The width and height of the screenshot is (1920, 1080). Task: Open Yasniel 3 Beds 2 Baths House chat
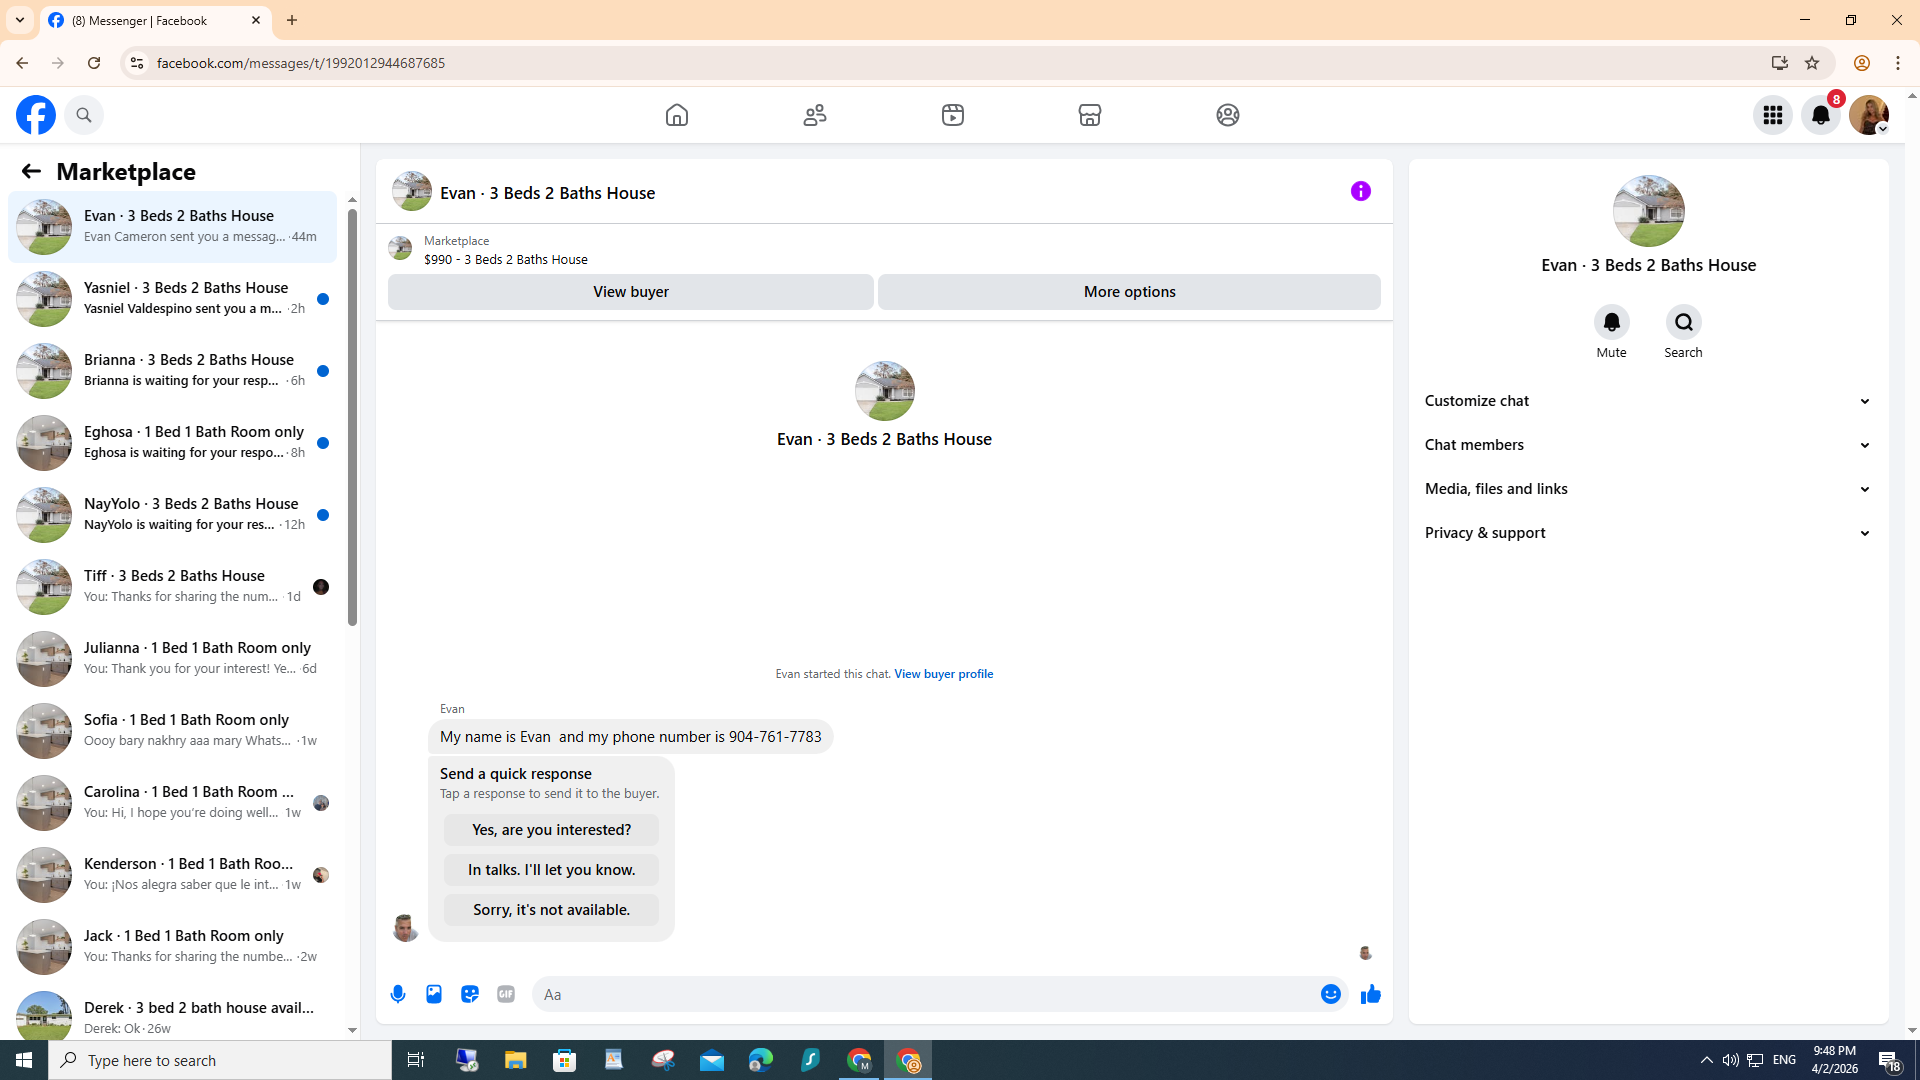(x=173, y=299)
